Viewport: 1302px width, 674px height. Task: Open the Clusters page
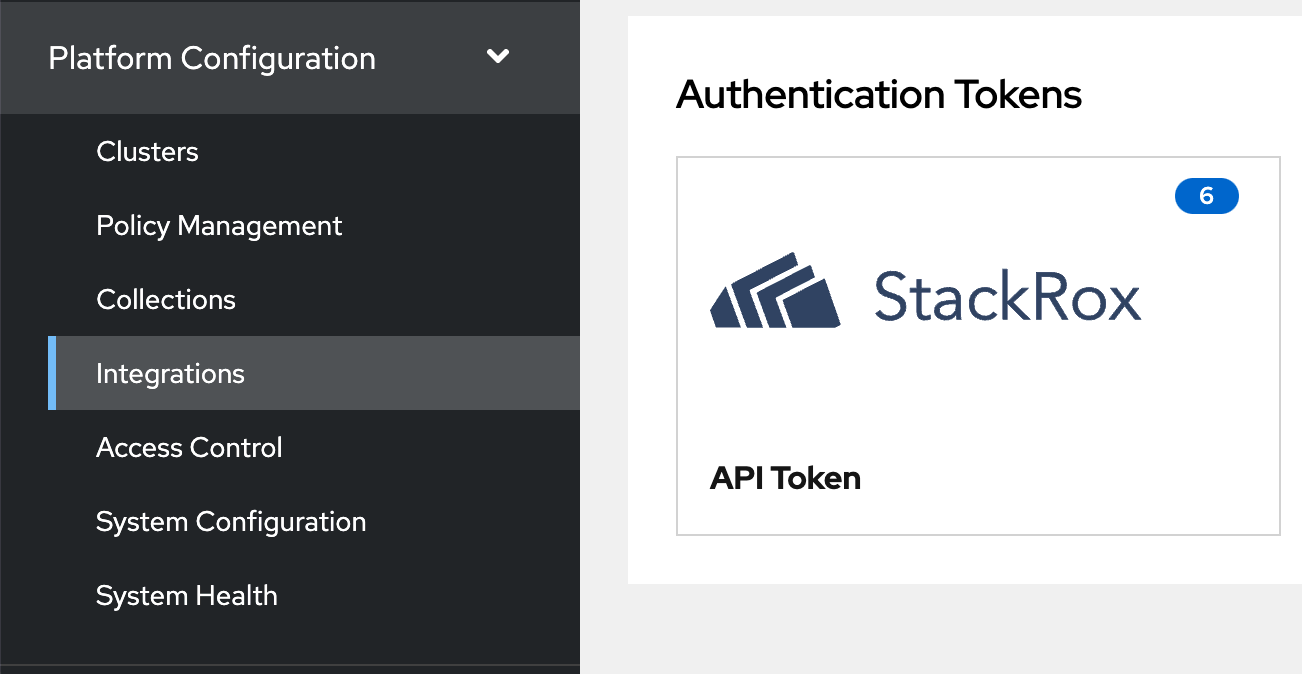point(147,152)
